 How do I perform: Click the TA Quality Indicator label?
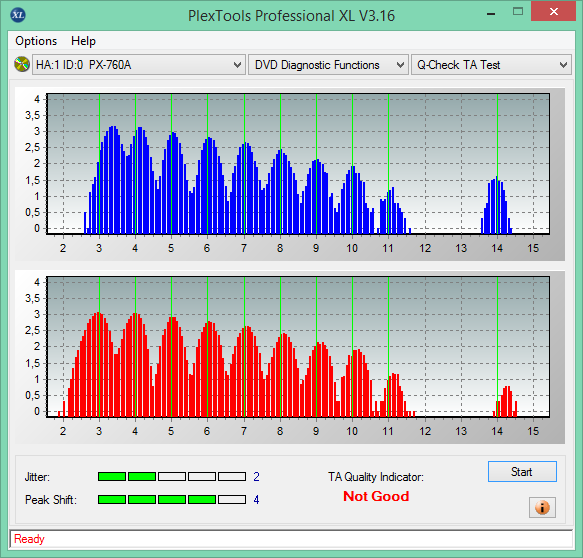coord(376,477)
